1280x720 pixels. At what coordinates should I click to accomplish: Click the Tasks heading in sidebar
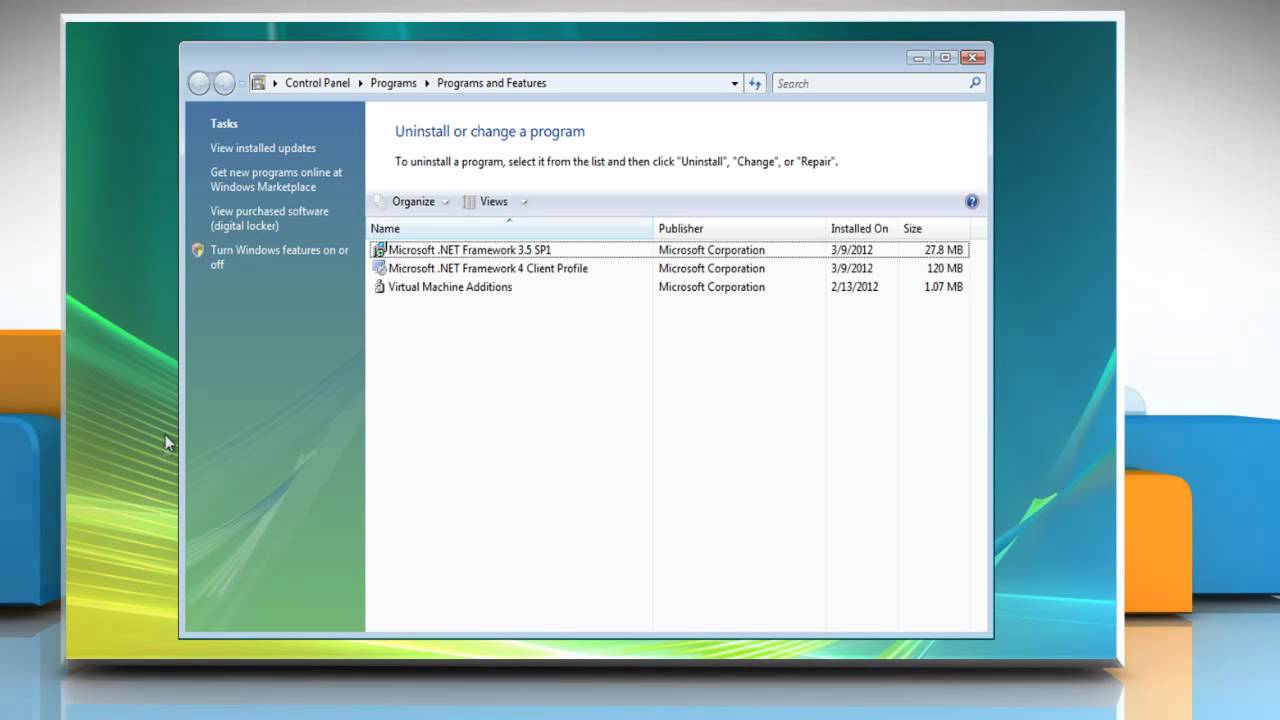point(224,124)
